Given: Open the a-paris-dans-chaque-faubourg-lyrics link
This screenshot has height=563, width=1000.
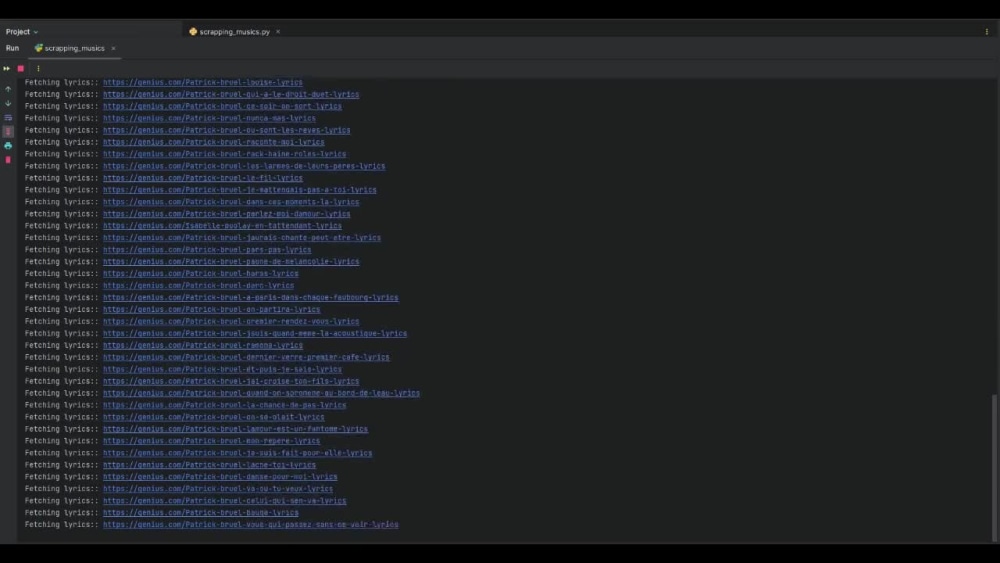Looking at the screenshot, I should pos(251,298).
